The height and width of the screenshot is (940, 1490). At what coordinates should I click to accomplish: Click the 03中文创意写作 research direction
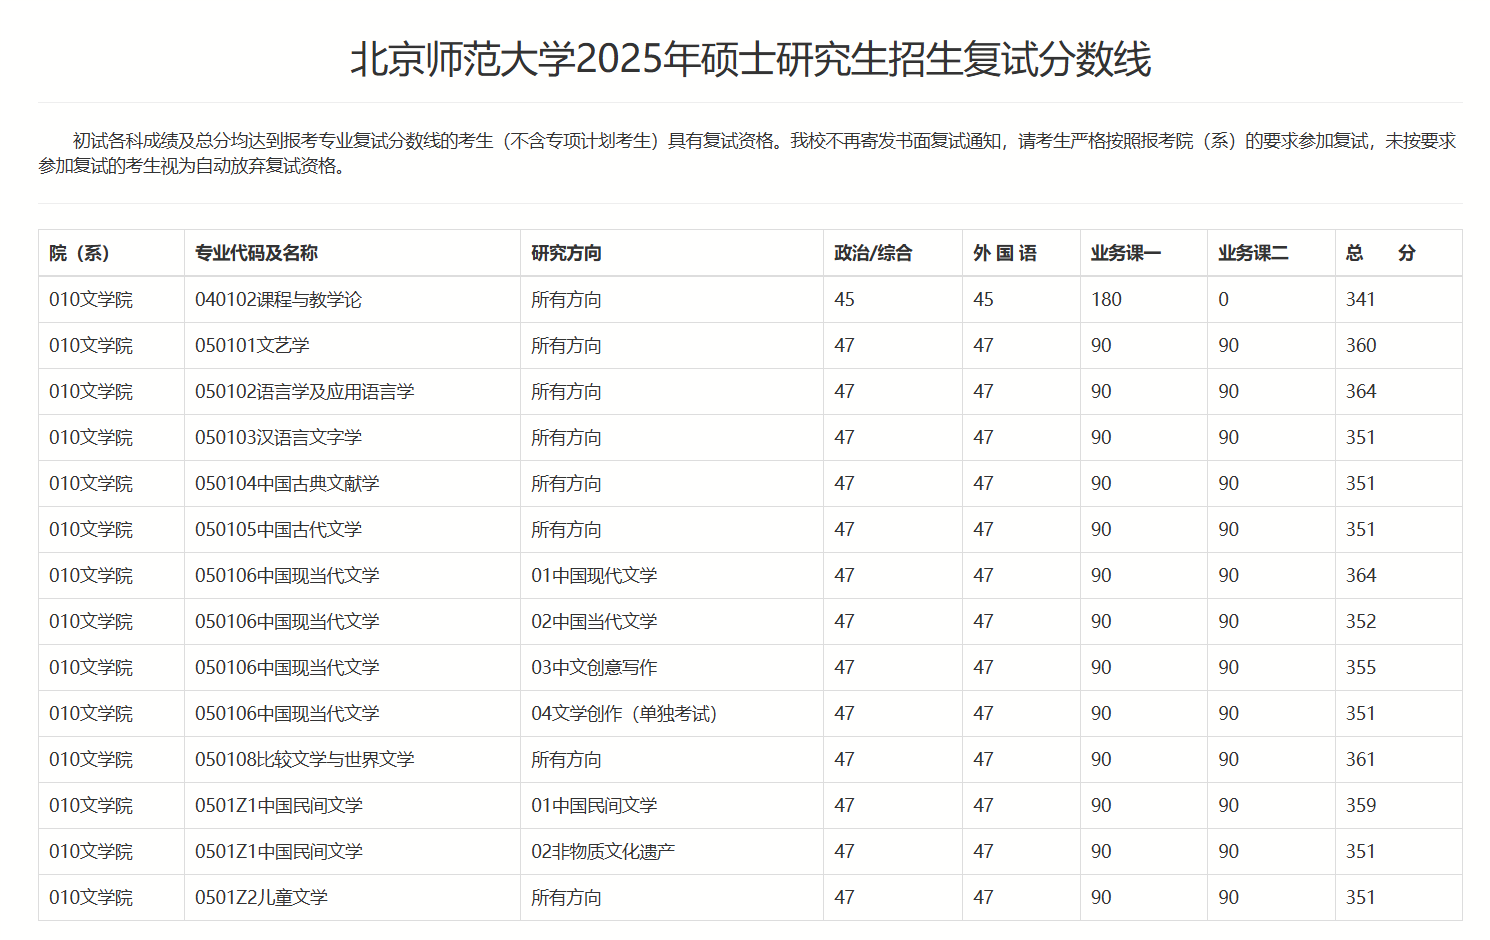point(594,667)
